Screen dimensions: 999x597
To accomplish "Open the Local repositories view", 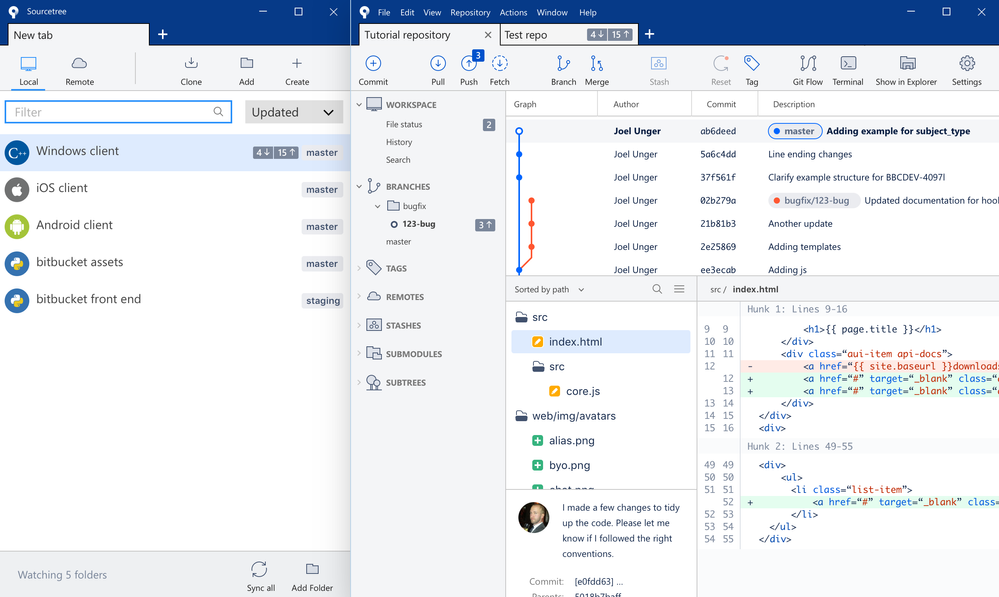I will (29, 70).
